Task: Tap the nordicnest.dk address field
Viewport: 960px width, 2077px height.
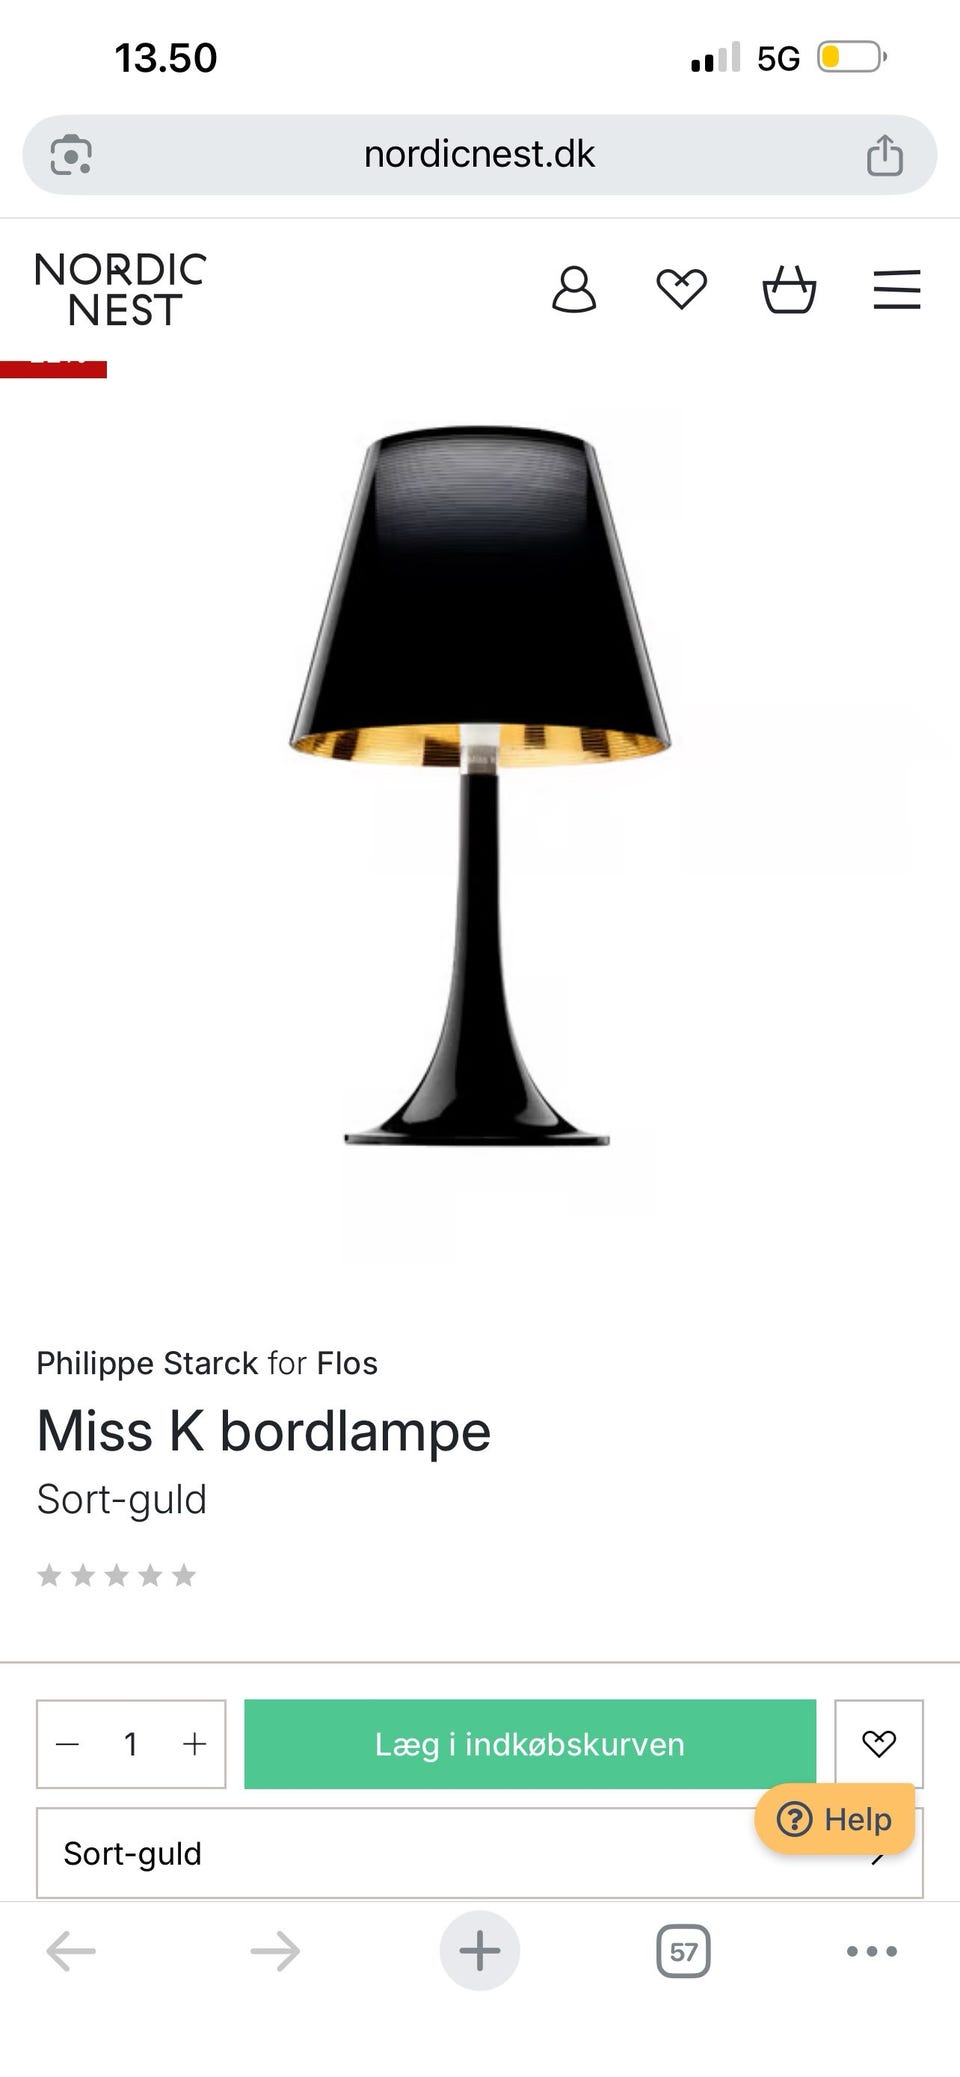Action: click(x=480, y=155)
